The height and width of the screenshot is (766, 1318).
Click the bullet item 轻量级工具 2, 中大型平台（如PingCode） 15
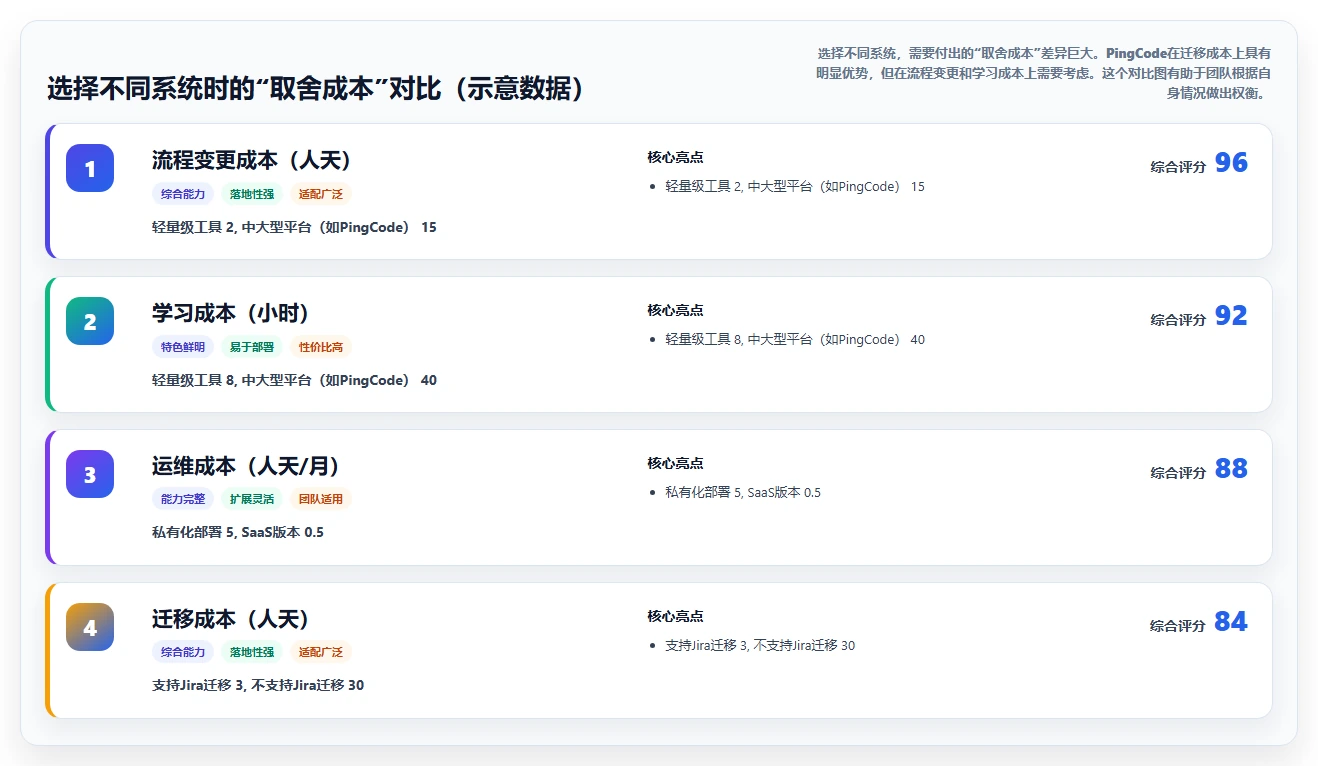pos(795,187)
